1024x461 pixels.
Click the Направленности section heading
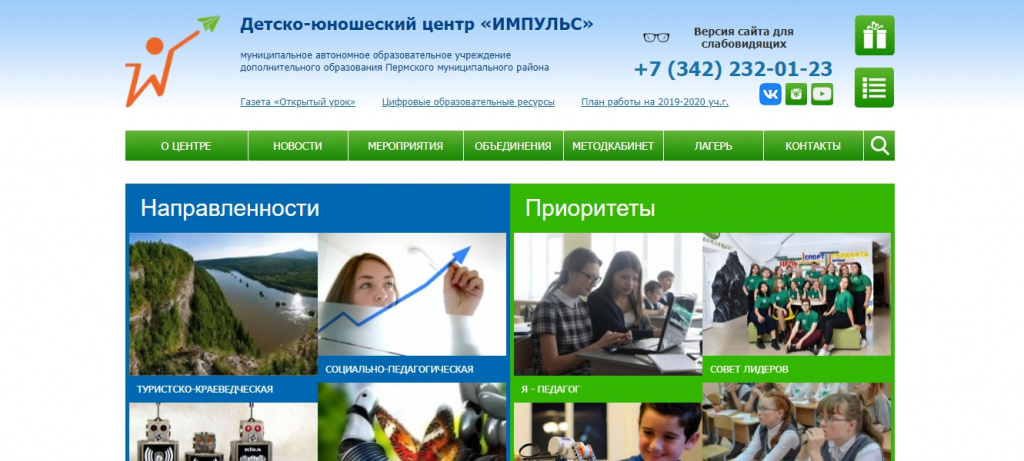pos(230,208)
